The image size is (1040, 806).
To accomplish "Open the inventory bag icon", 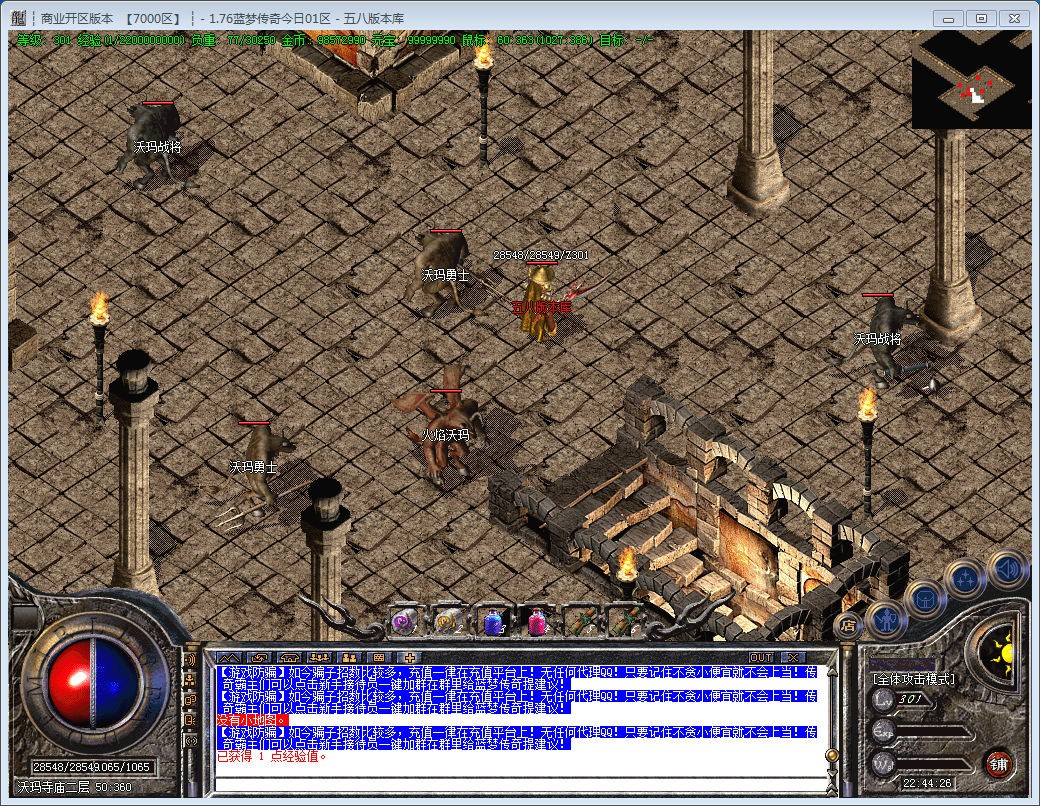I will coord(924,600).
